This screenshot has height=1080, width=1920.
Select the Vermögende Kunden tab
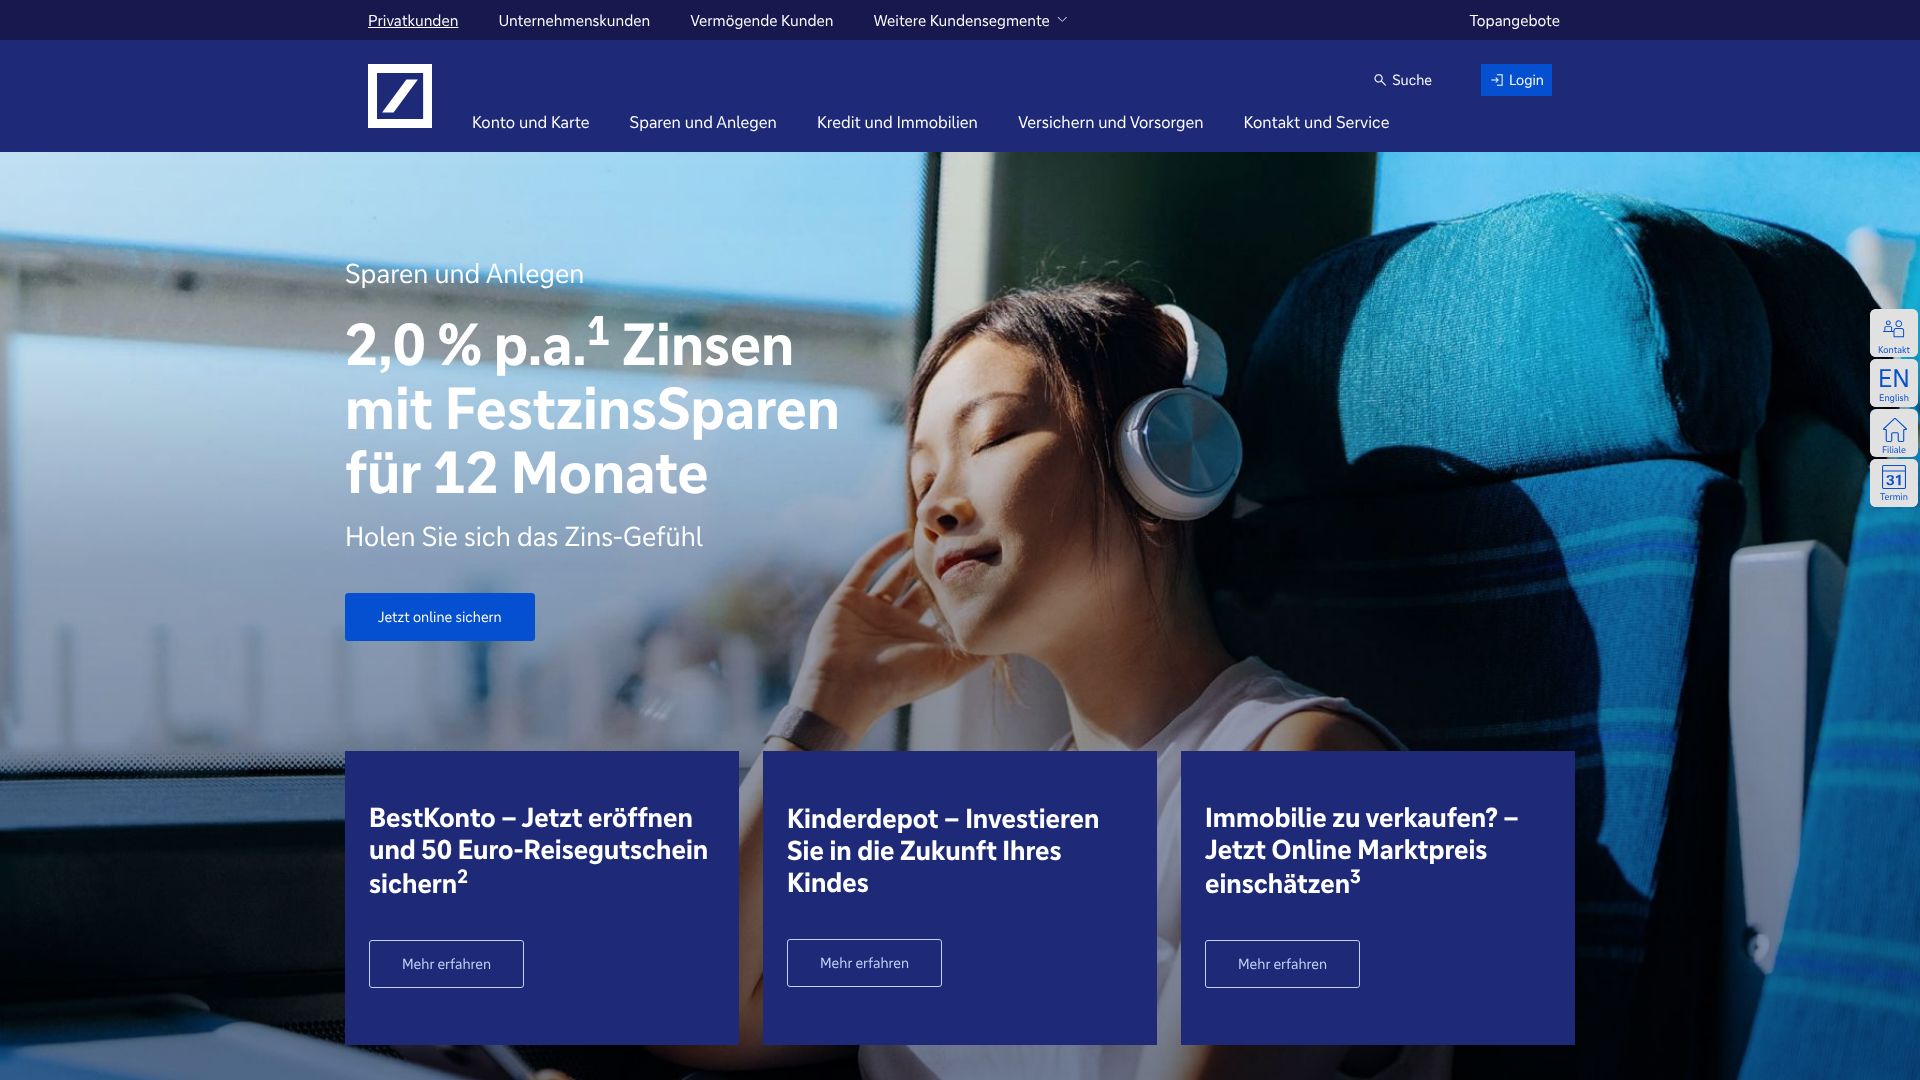(761, 20)
